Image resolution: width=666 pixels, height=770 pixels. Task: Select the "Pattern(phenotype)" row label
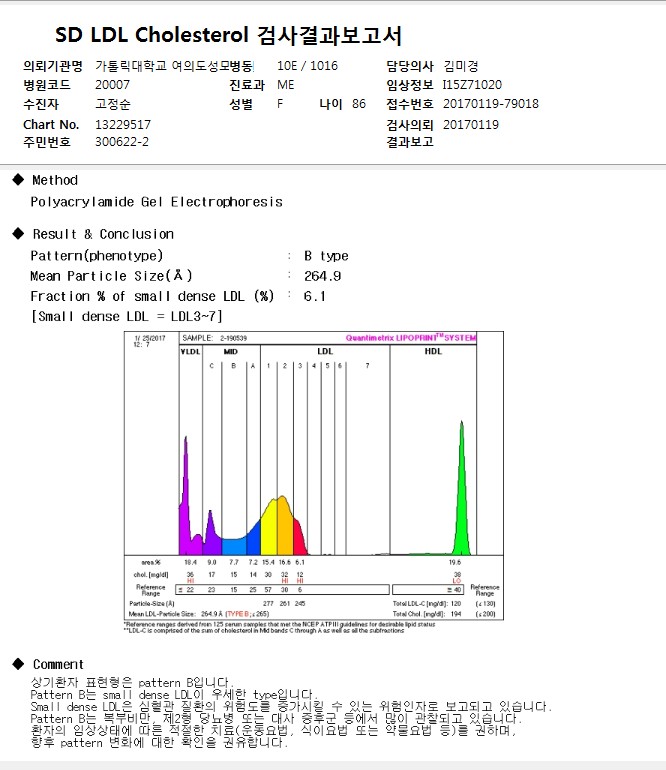pos(97,256)
